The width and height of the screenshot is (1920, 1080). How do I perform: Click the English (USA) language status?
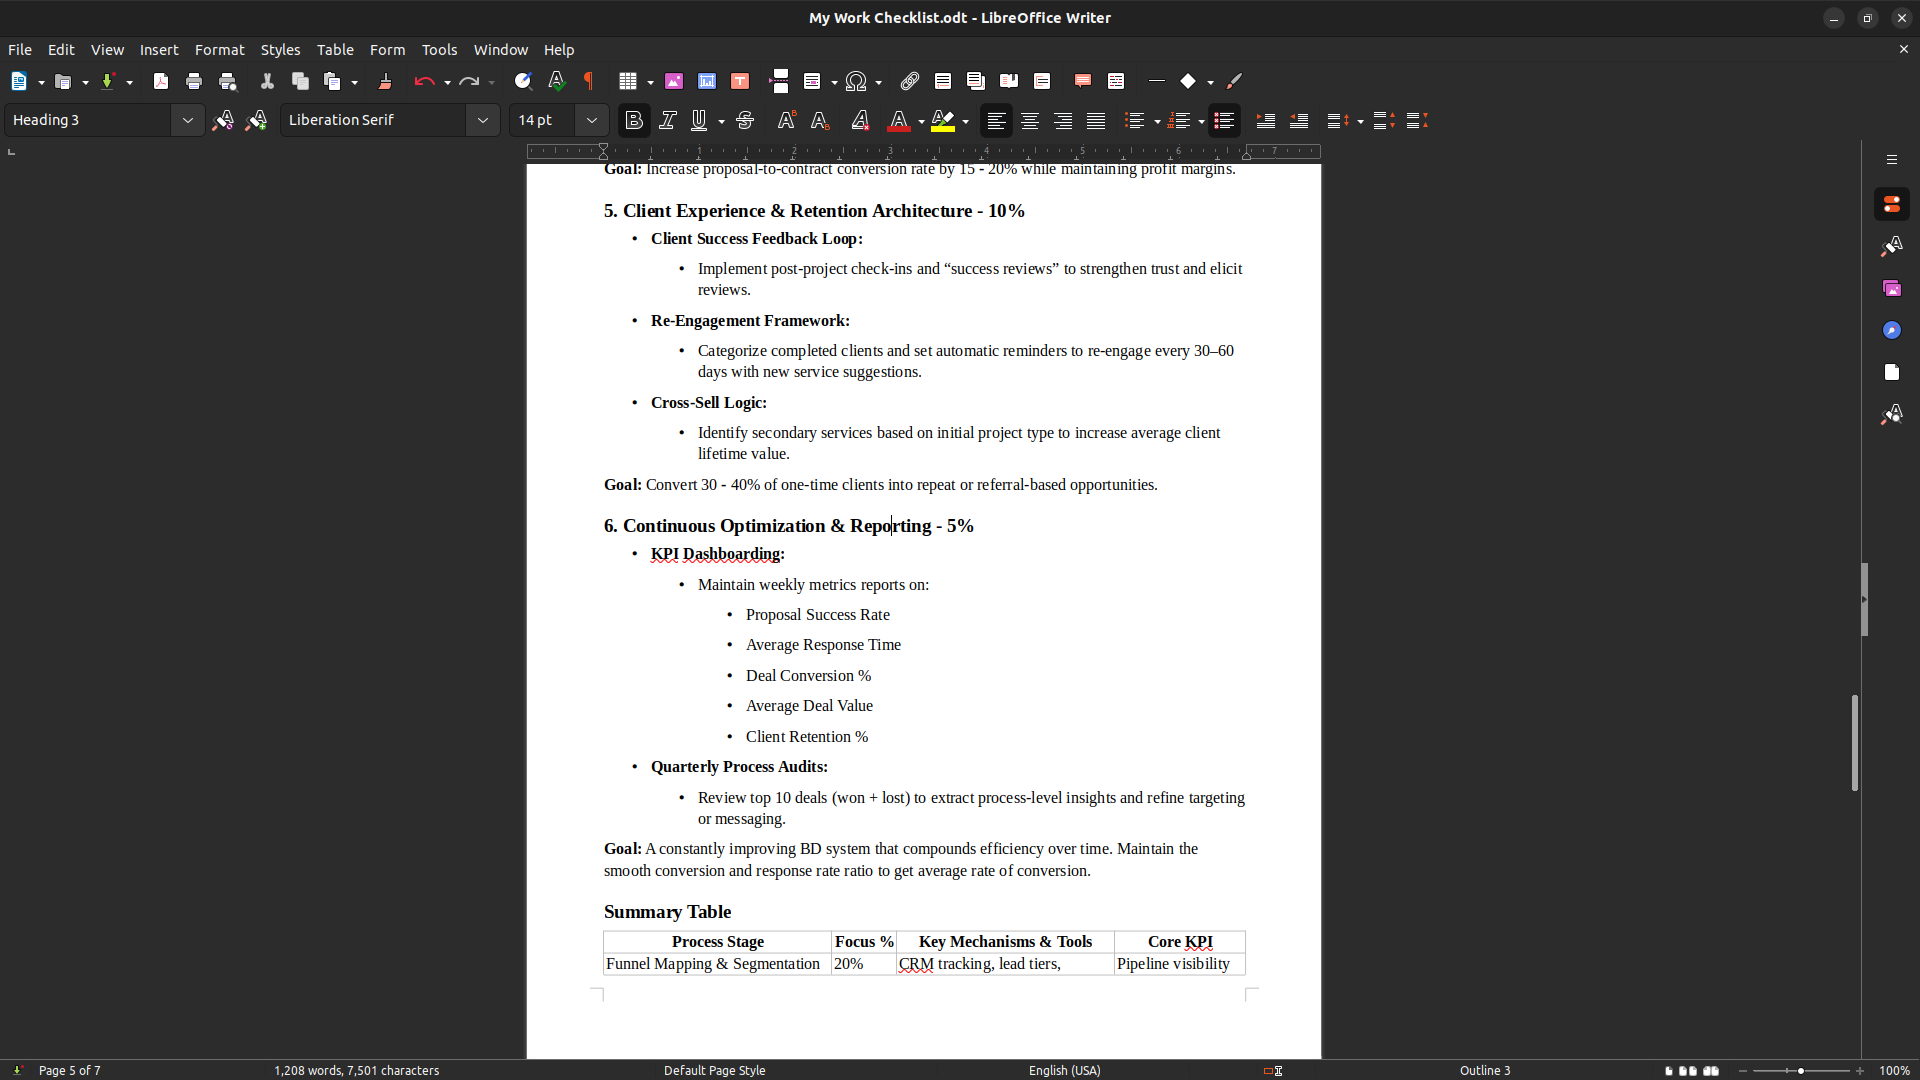(1064, 1070)
